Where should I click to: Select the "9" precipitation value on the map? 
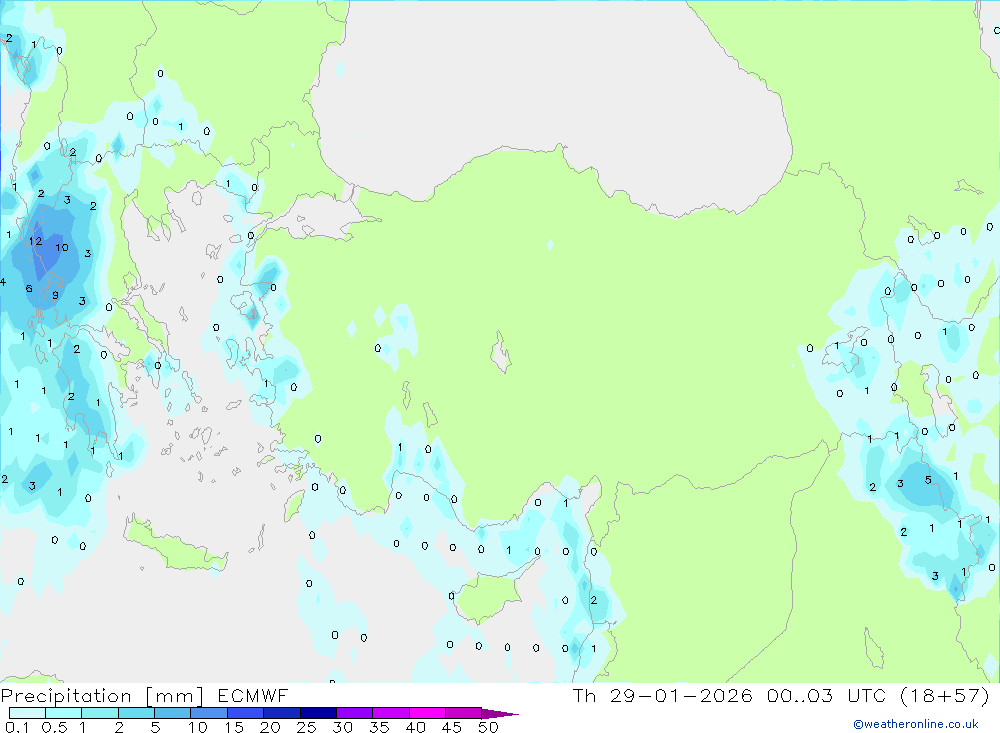tap(55, 295)
